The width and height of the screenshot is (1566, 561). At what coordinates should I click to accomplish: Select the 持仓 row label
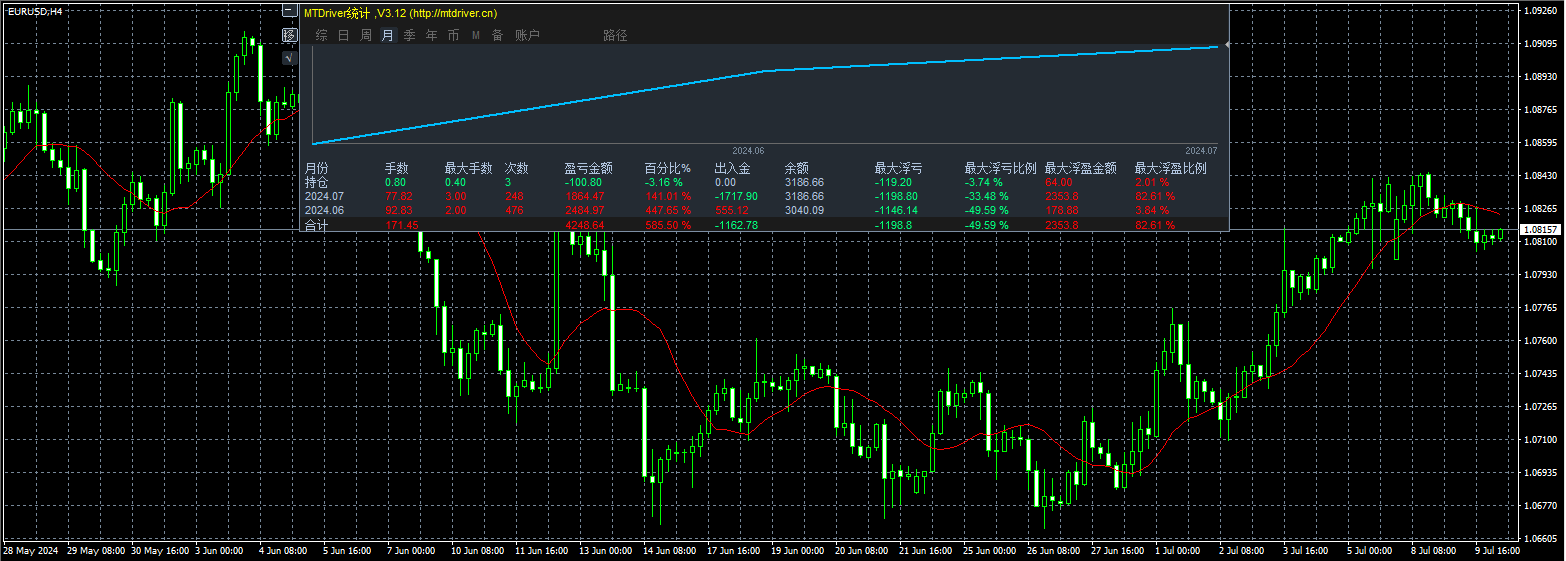click(x=316, y=183)
